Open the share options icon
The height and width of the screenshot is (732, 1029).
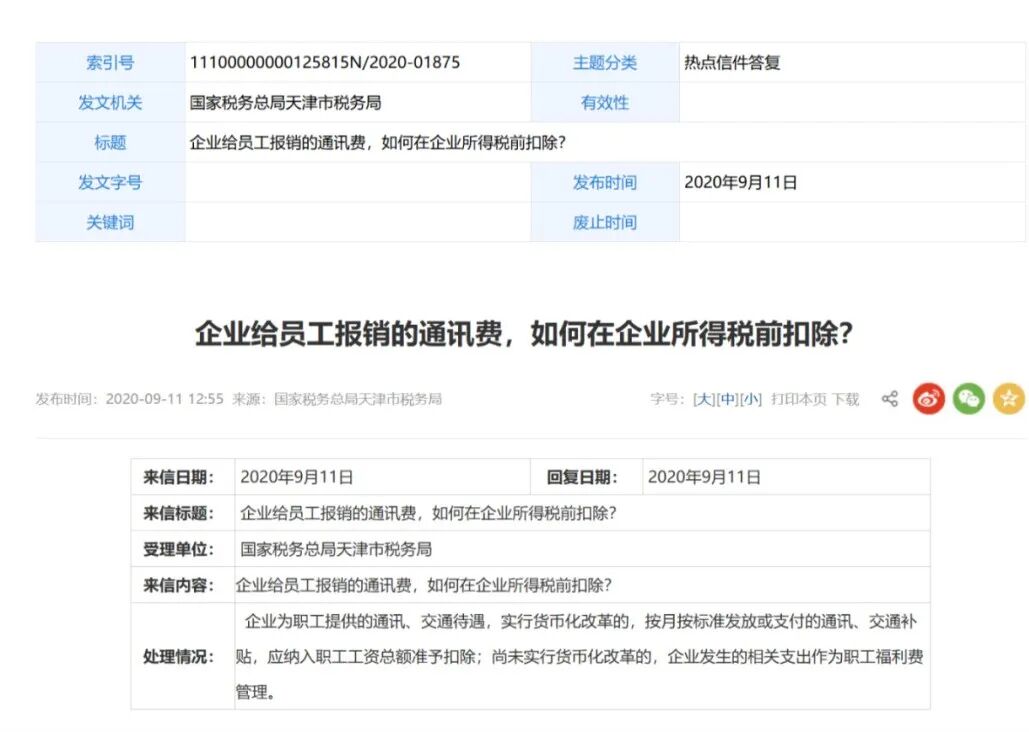coord(888,398)
